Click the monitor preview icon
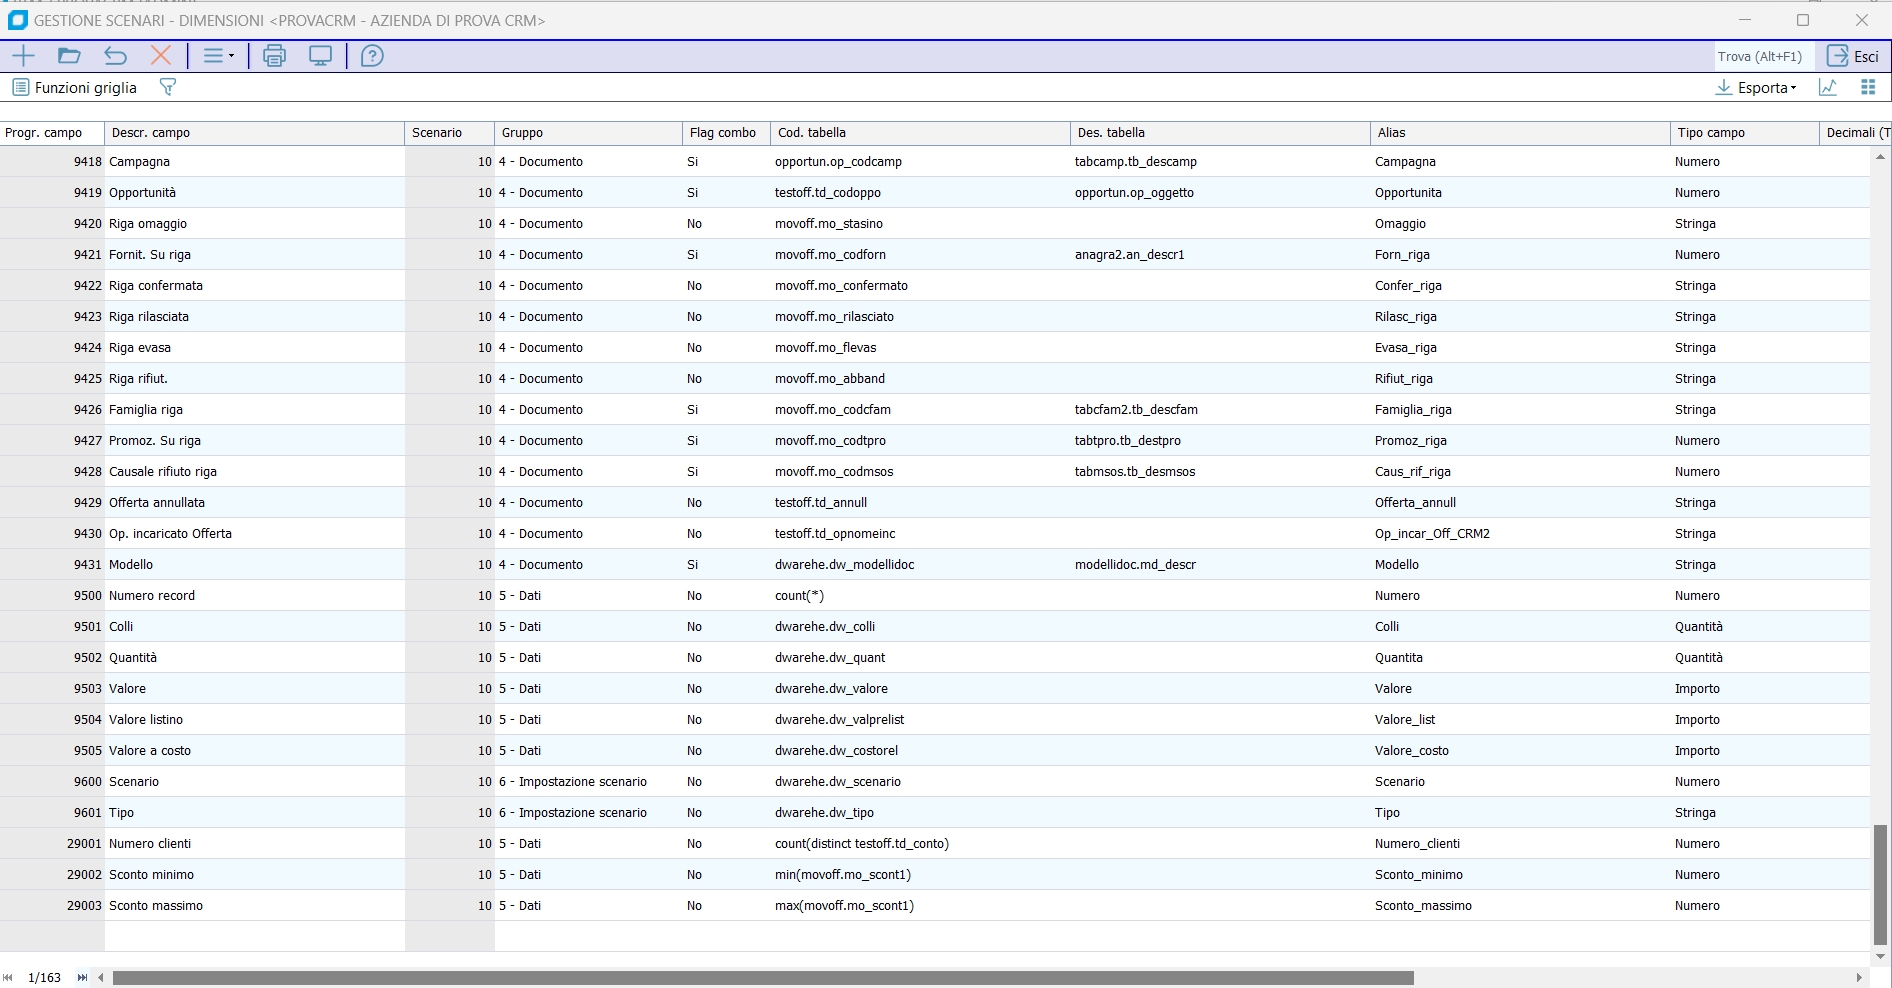The width and height of the screenshot is (1892, 988). tap(320, 56)
